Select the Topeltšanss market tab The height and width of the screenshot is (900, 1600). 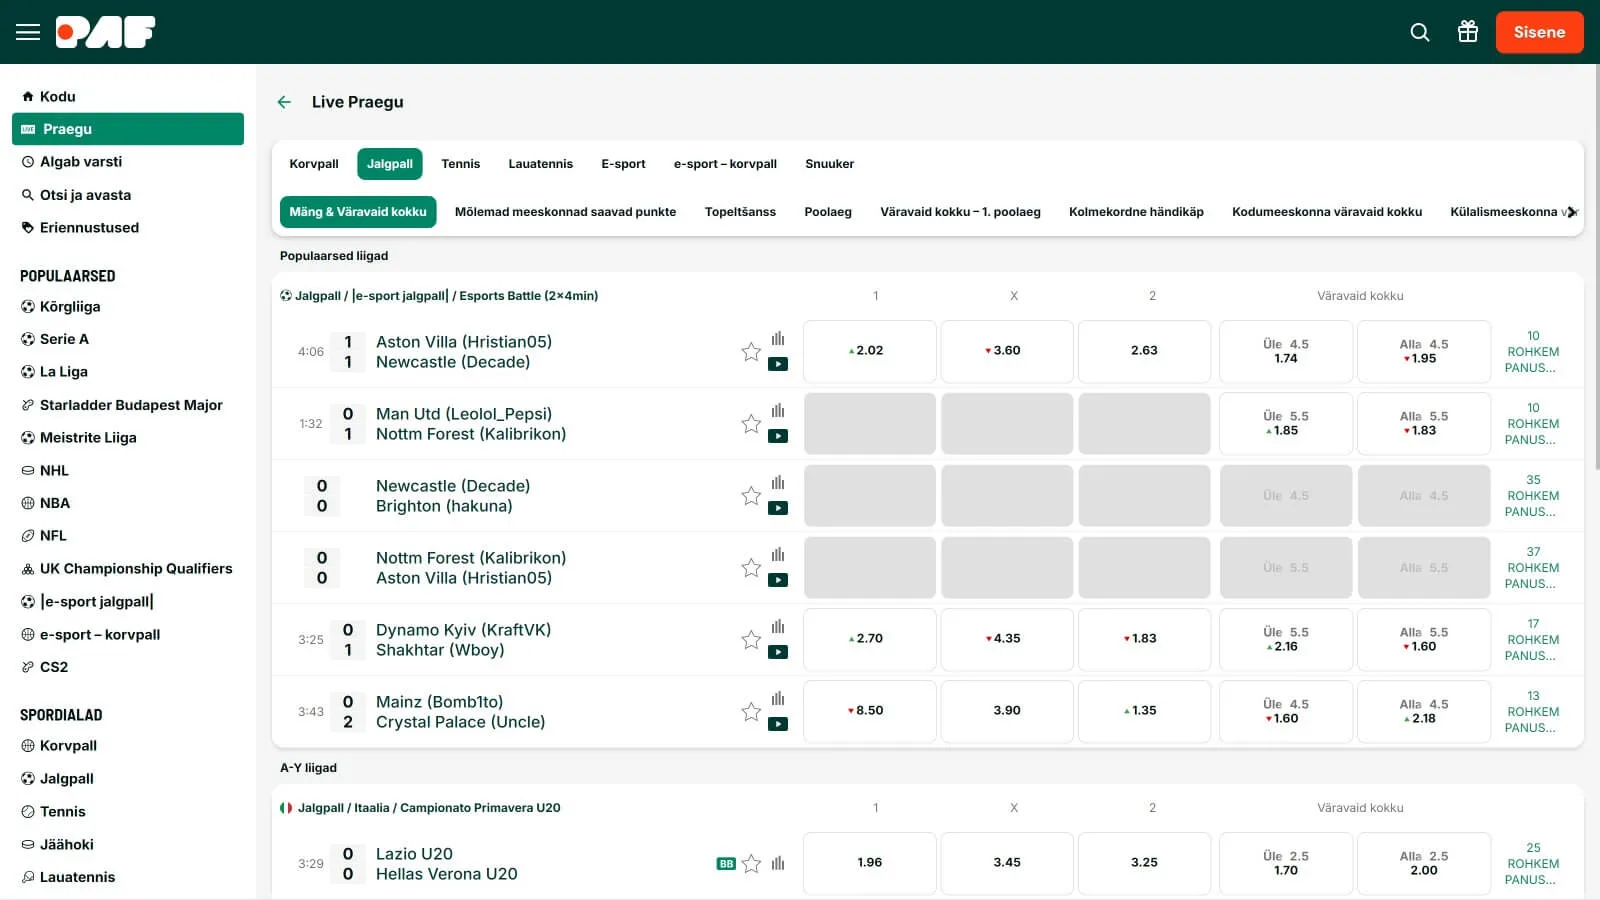pos(740,212)
